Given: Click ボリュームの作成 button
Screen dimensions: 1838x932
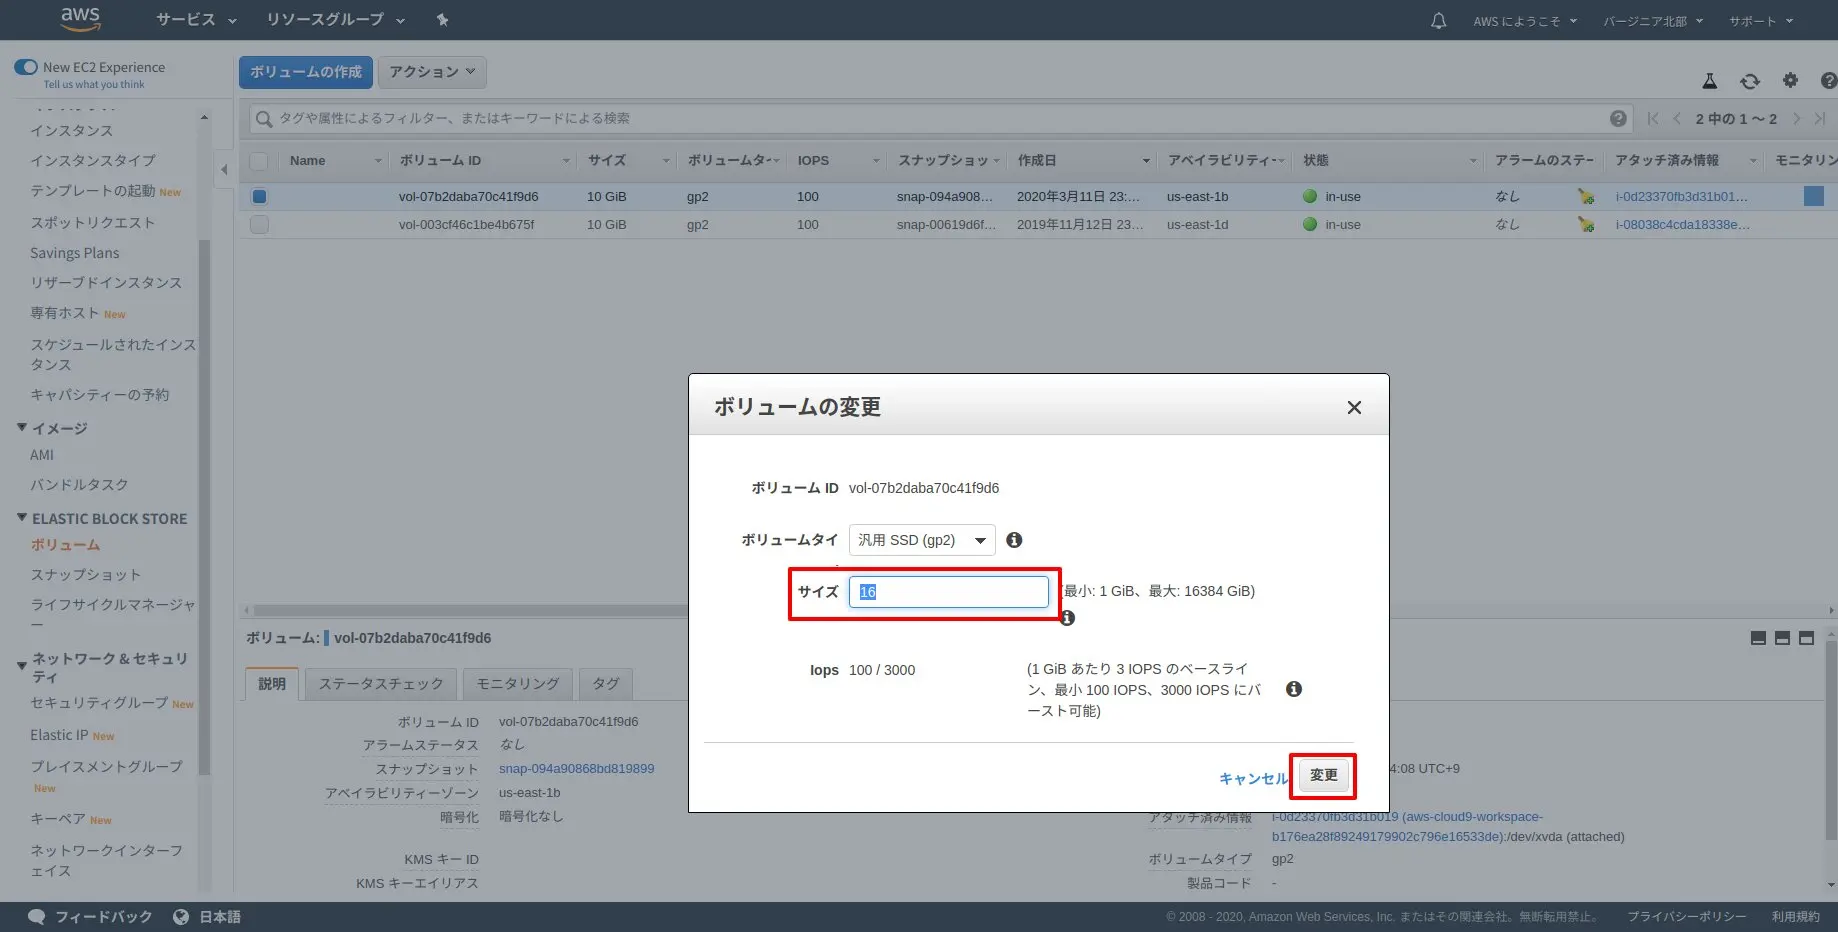Looking at the screenshot, I should (x=306, y=72).
